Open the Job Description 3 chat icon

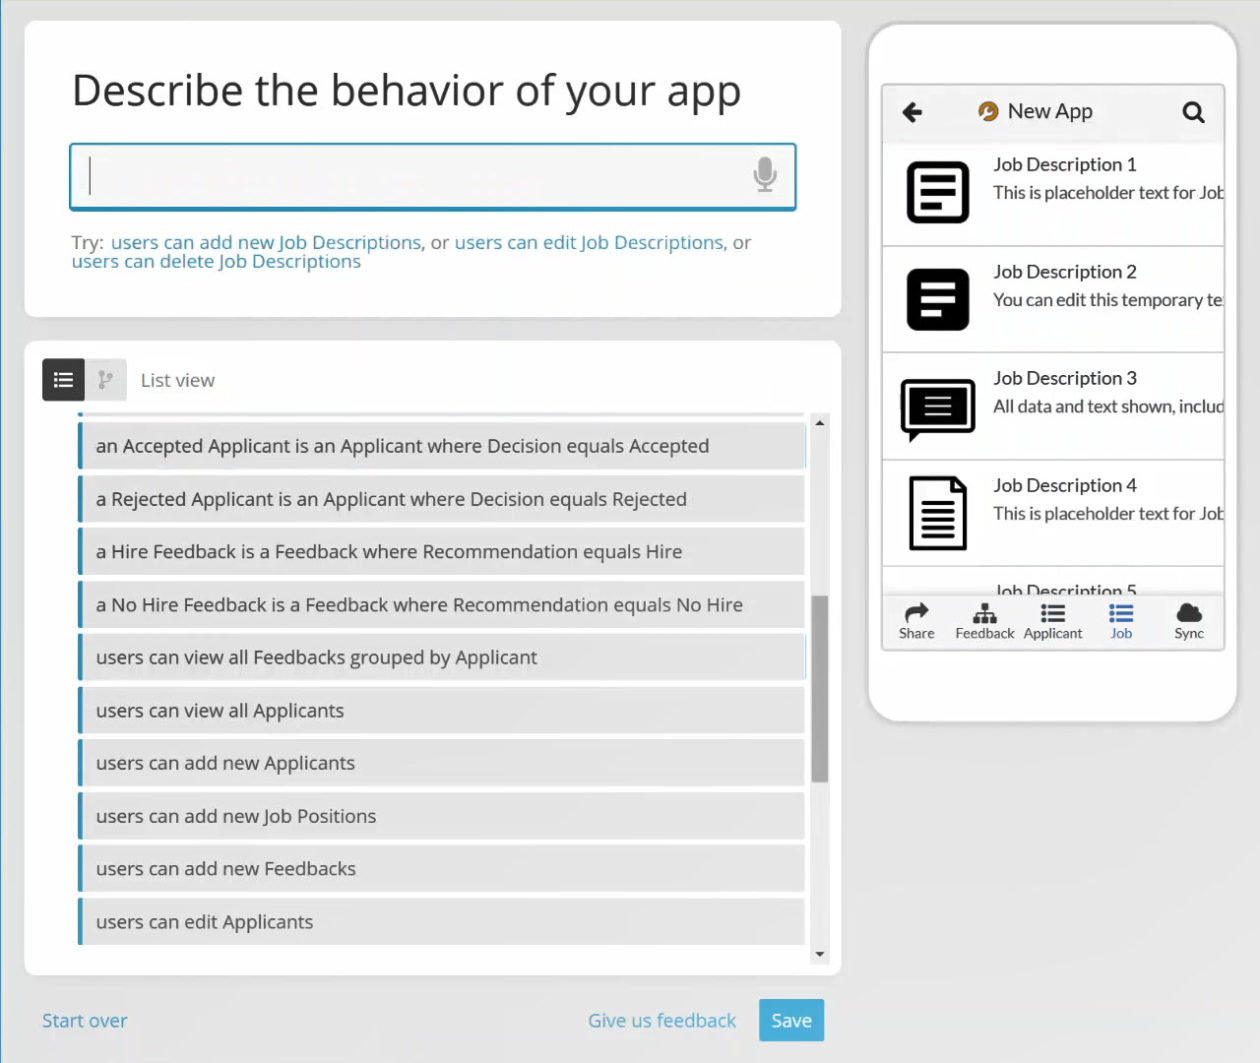938,409
